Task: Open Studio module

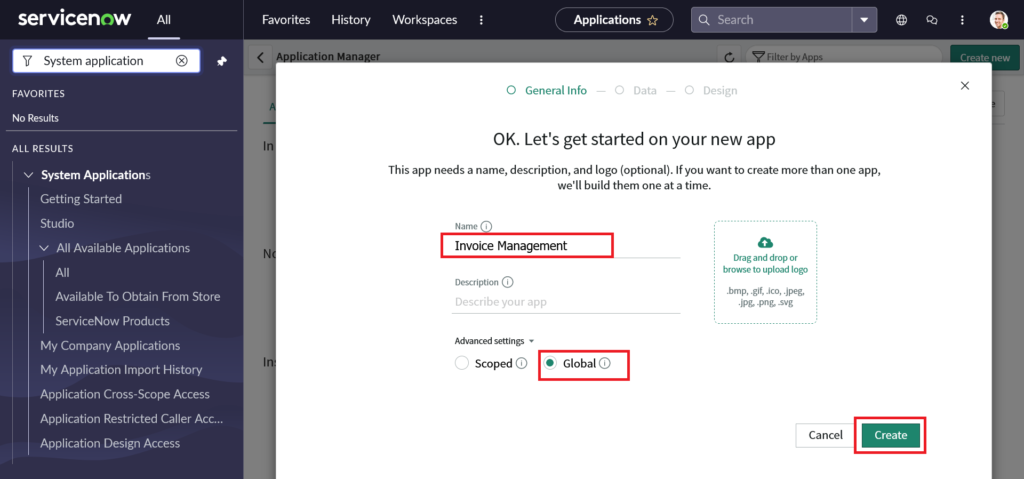Action: pyautogui.click(x=57, y=223)
